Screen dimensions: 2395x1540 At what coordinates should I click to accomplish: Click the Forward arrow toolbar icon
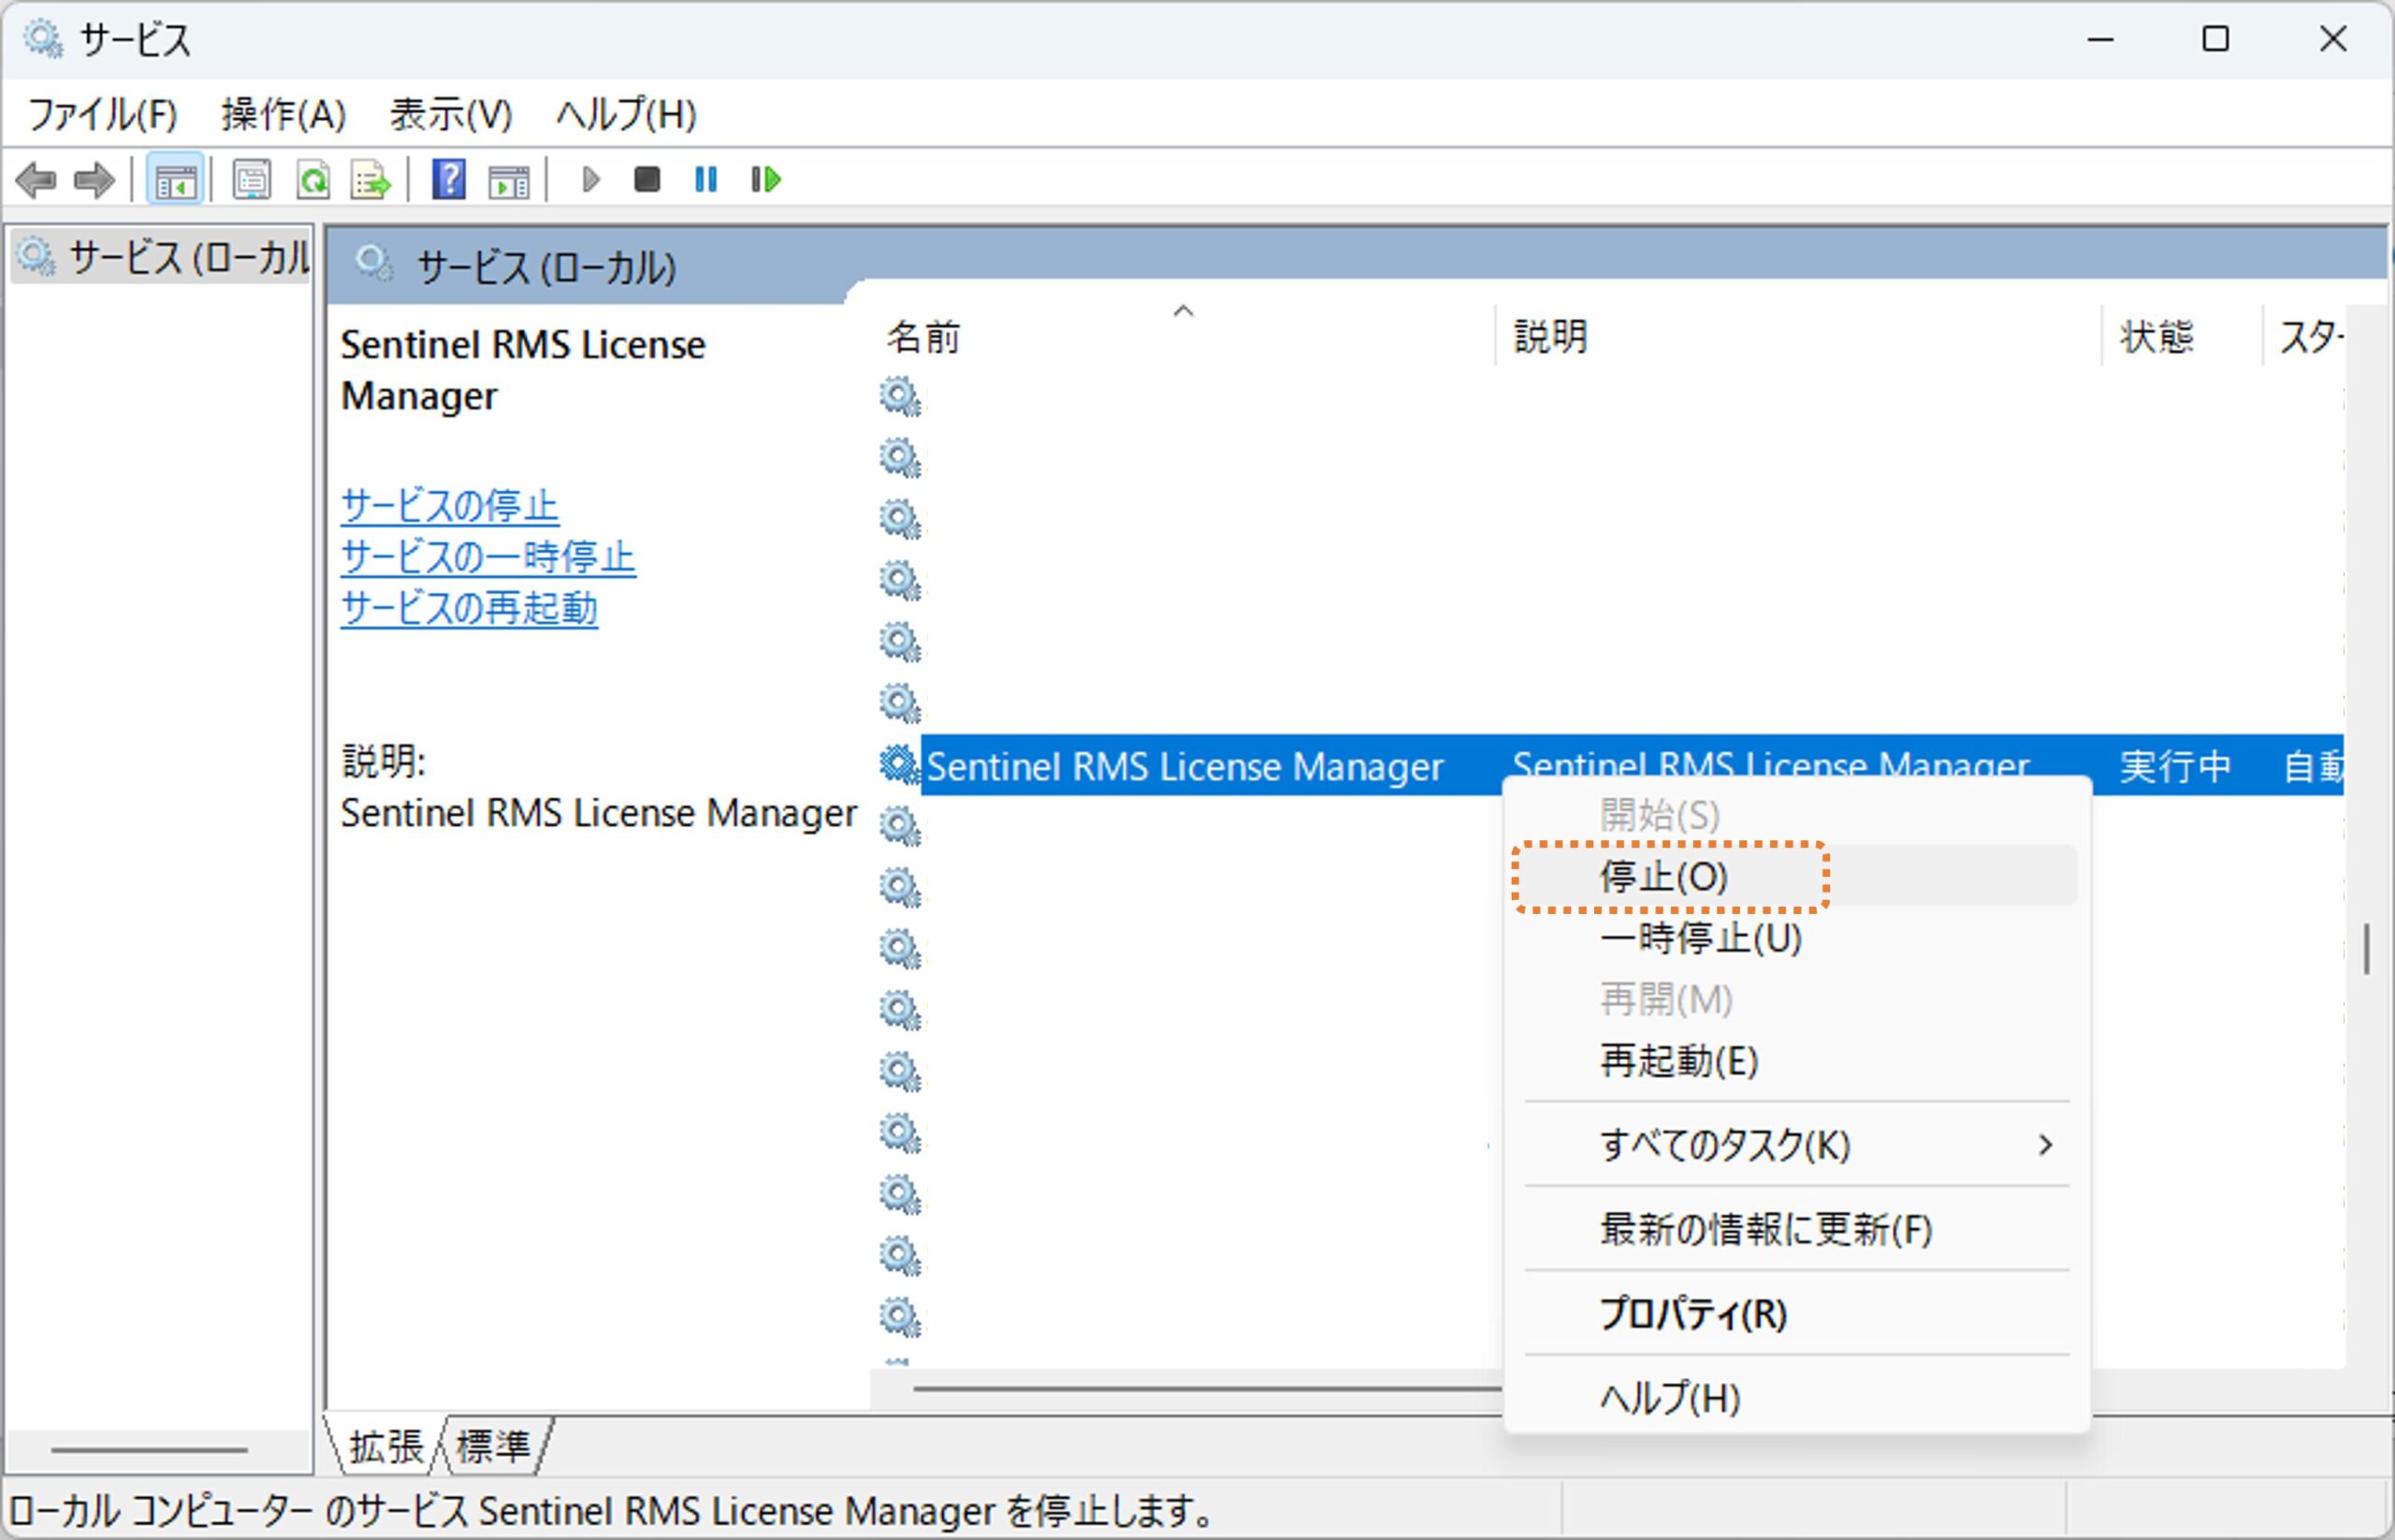pos(95,181)
